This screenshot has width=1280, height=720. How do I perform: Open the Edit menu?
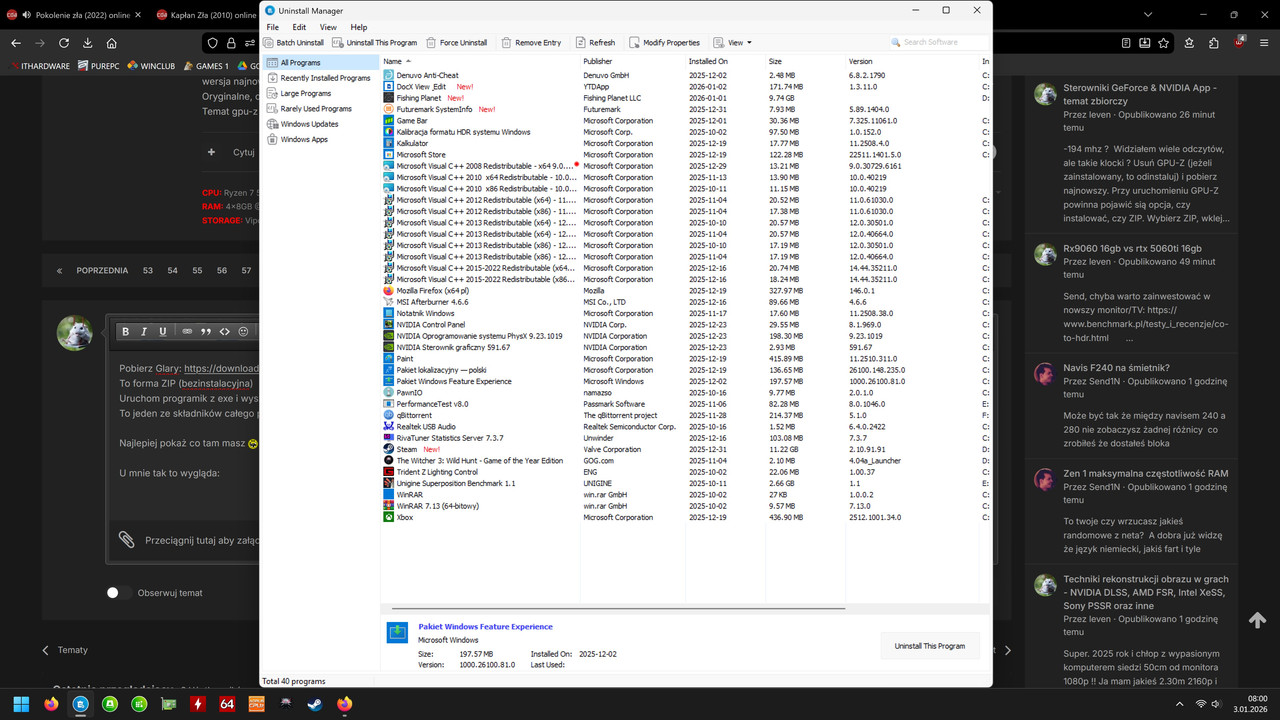click(x=299, y=27)
